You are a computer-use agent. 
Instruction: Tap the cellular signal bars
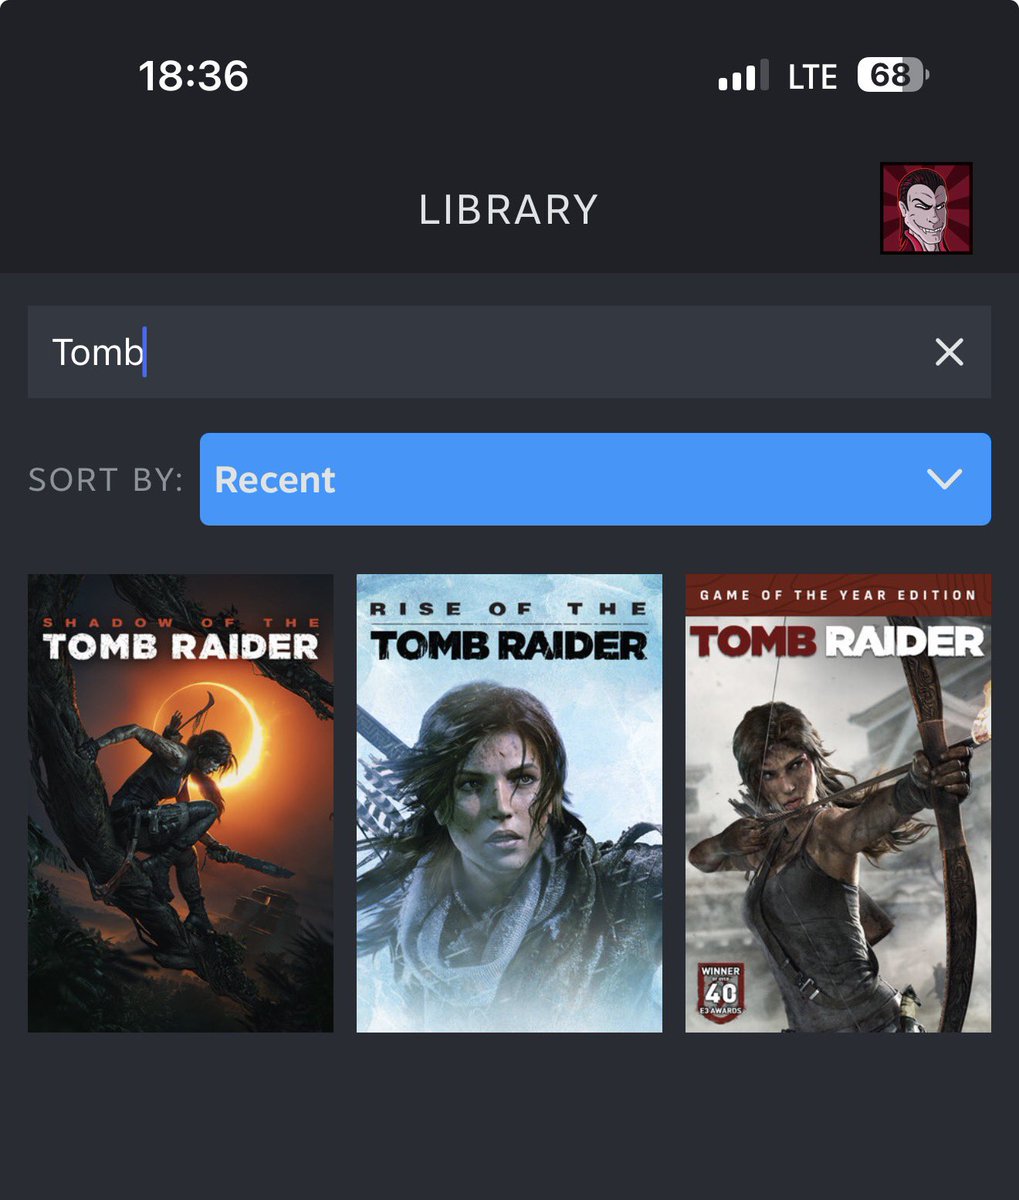[743, 76]
